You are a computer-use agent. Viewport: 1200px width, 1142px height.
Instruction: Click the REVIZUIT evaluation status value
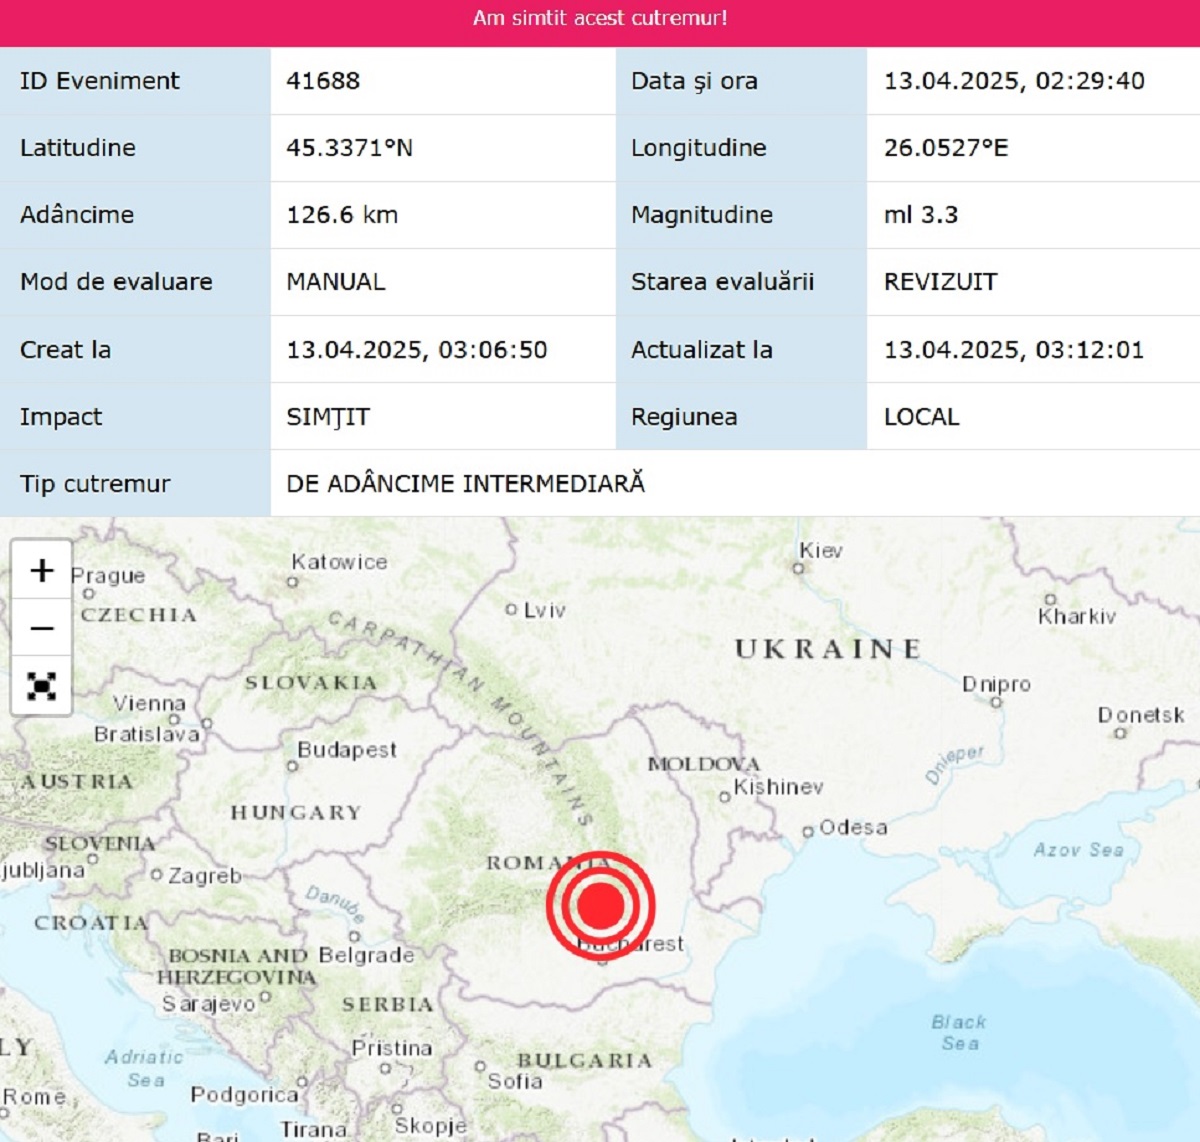(x=940, y=282)
